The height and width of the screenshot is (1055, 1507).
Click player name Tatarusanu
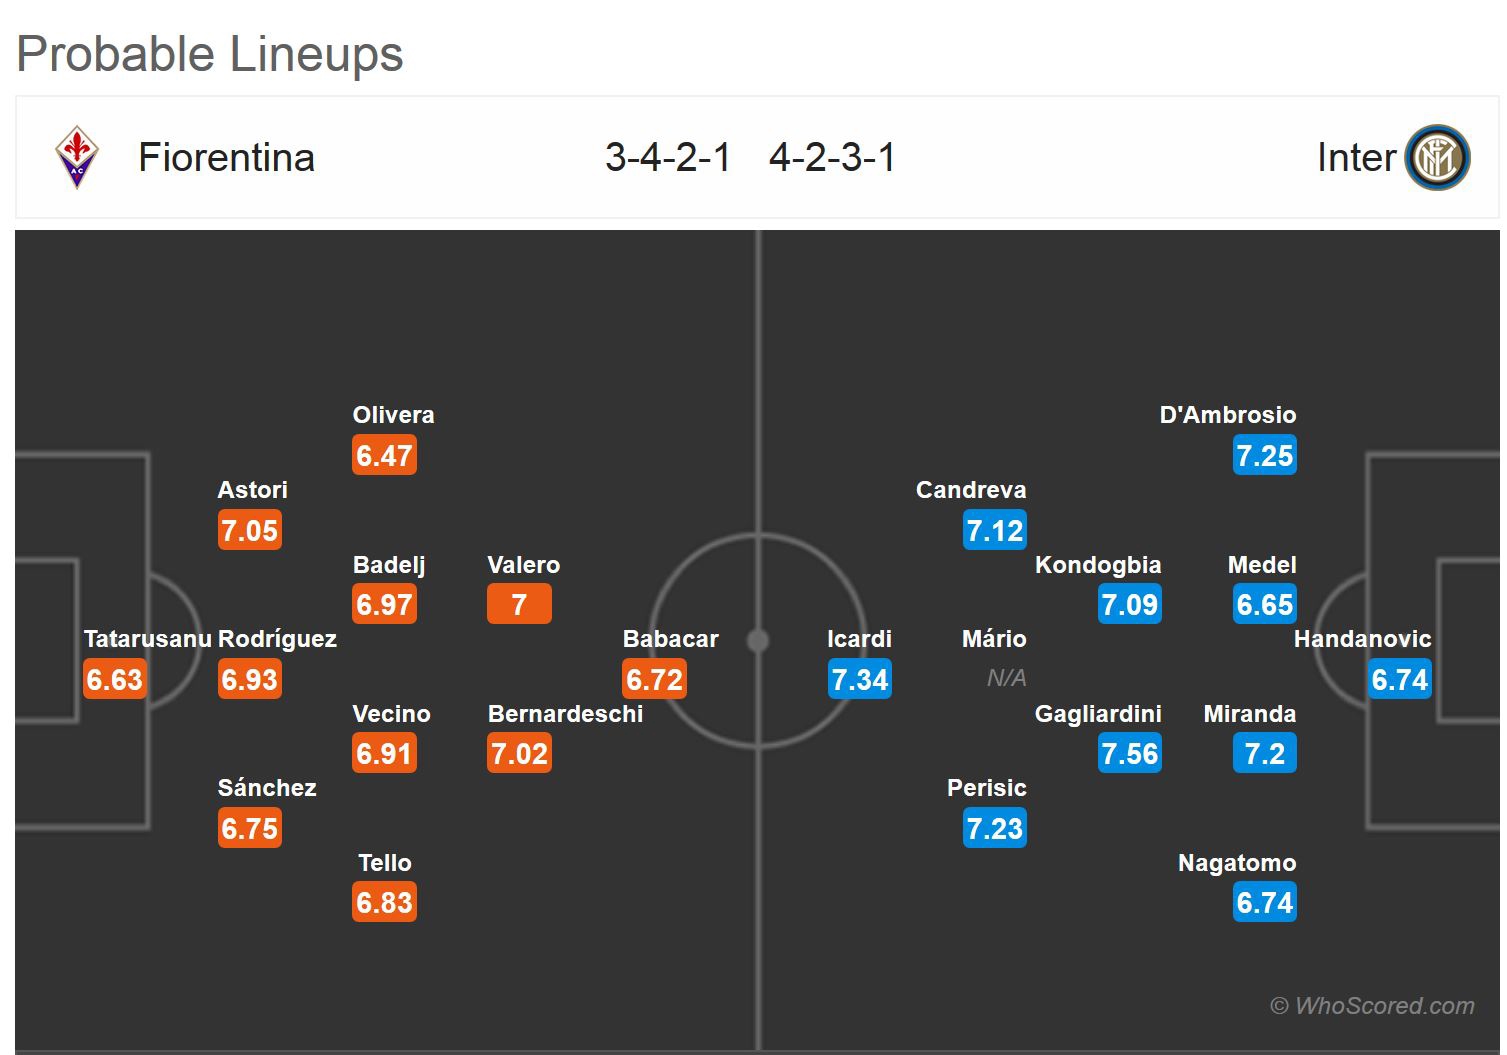pos(147,639)
